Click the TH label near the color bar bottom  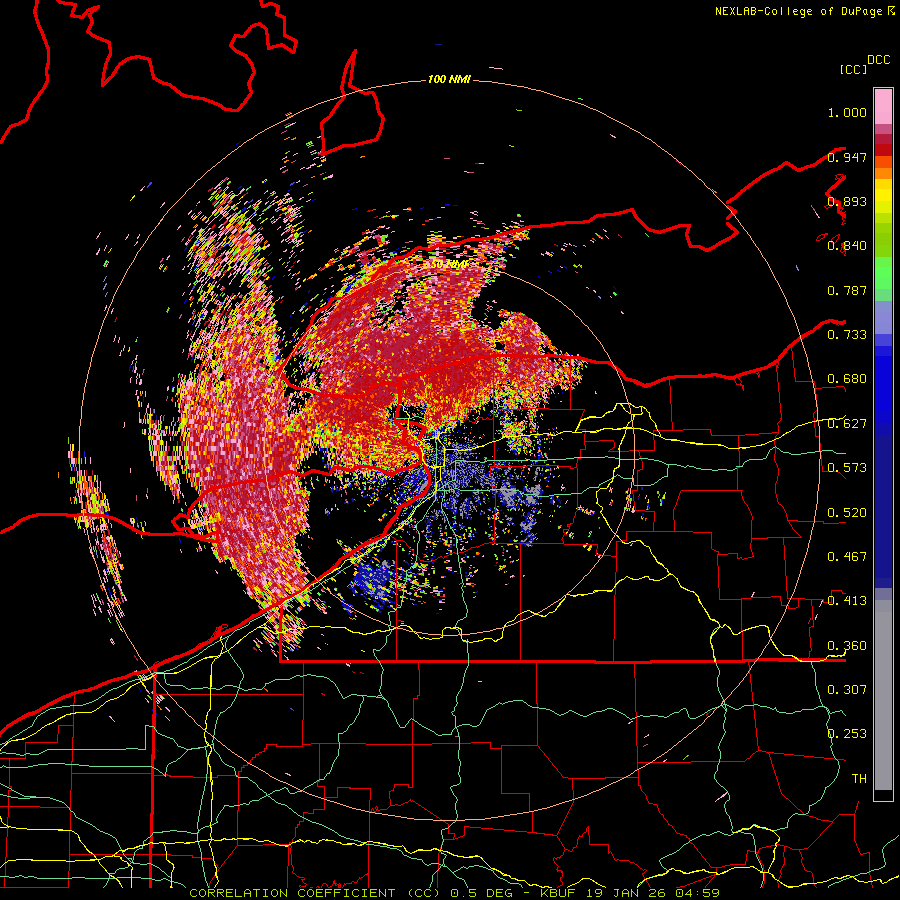[x=859, y=779]
